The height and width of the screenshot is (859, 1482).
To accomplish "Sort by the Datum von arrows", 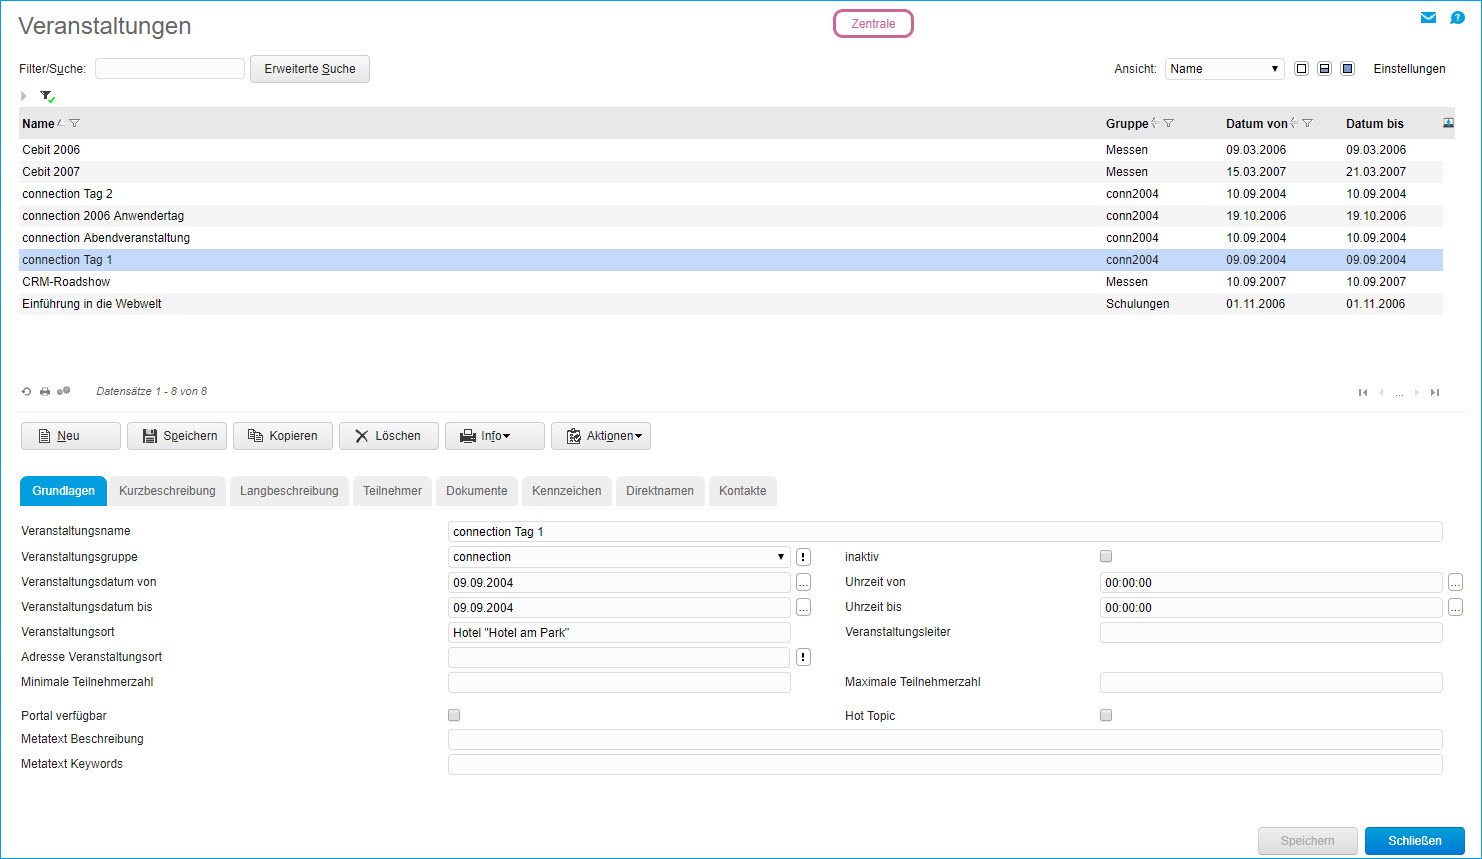I will tap(1294, 123).
